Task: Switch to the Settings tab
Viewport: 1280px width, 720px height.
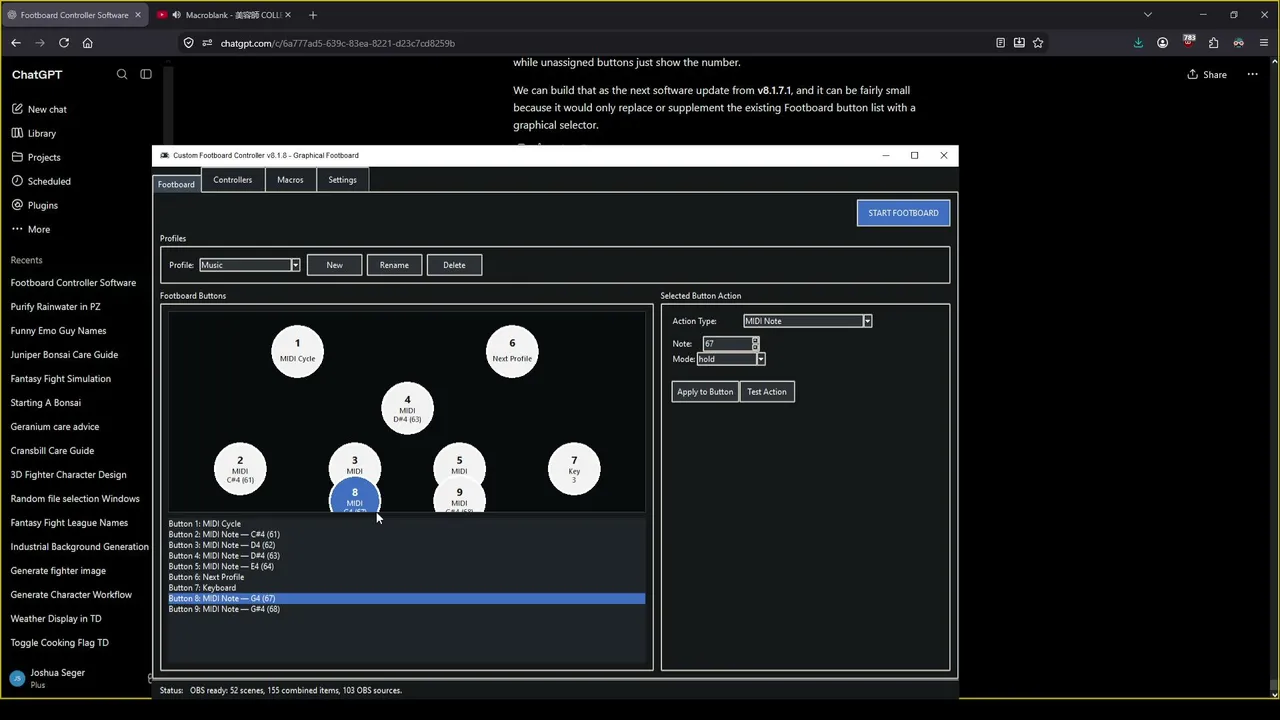Action: click(x=342, y=180)
